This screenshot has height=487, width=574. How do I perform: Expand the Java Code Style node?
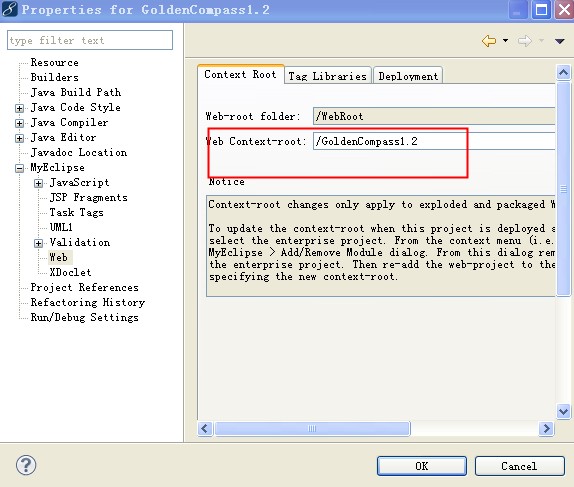(19, 108)
